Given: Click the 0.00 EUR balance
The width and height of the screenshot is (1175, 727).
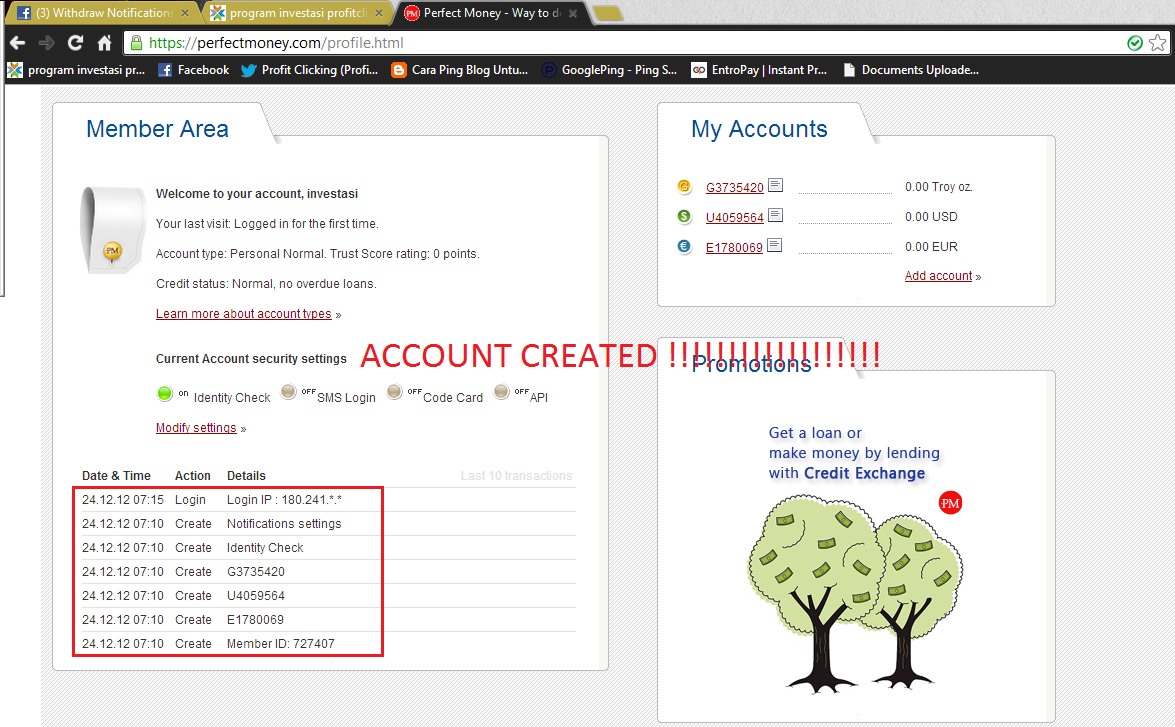Looking at the screenshot, I should [x=931, y=247].
